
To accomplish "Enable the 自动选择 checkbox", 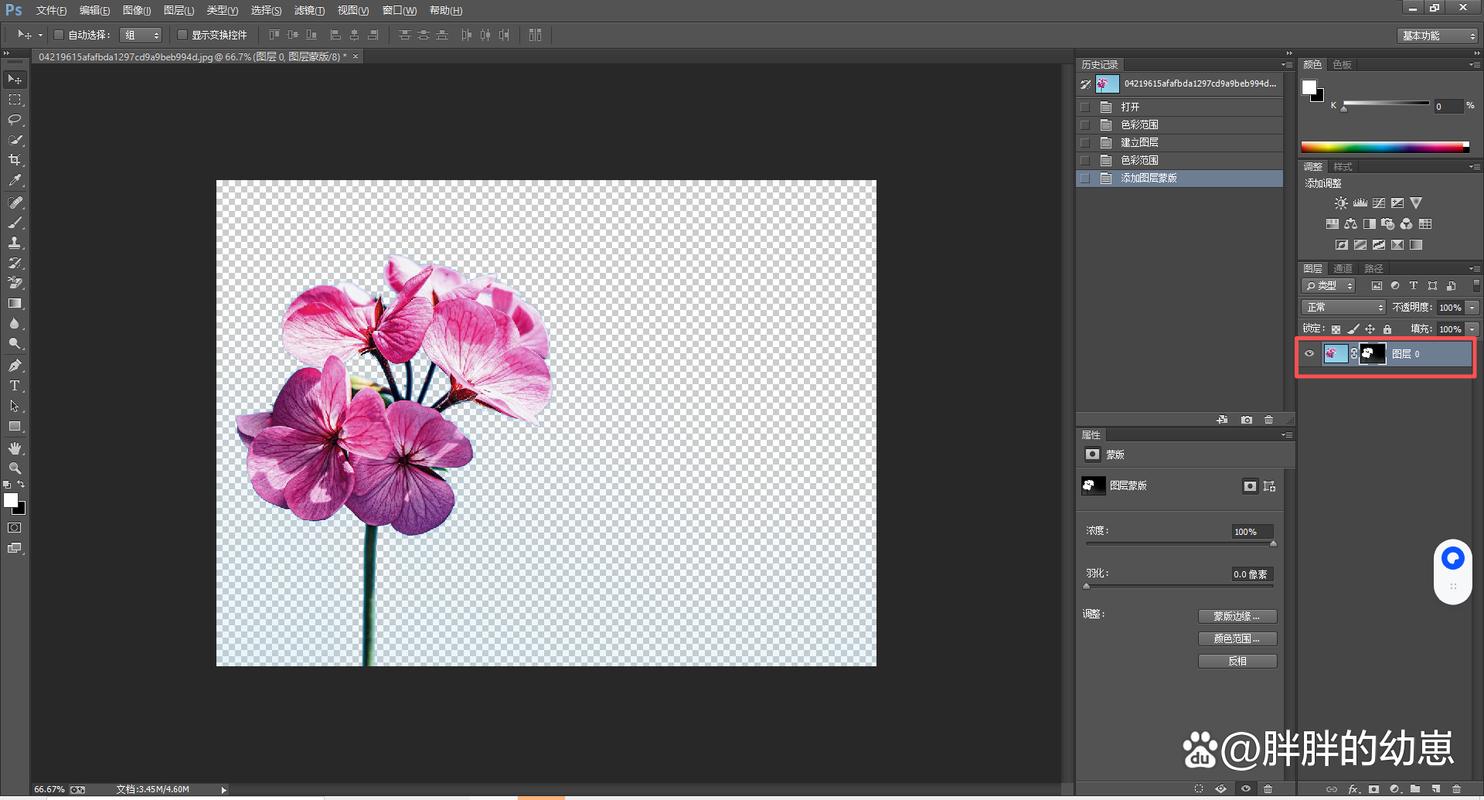I will coord(58,35).
